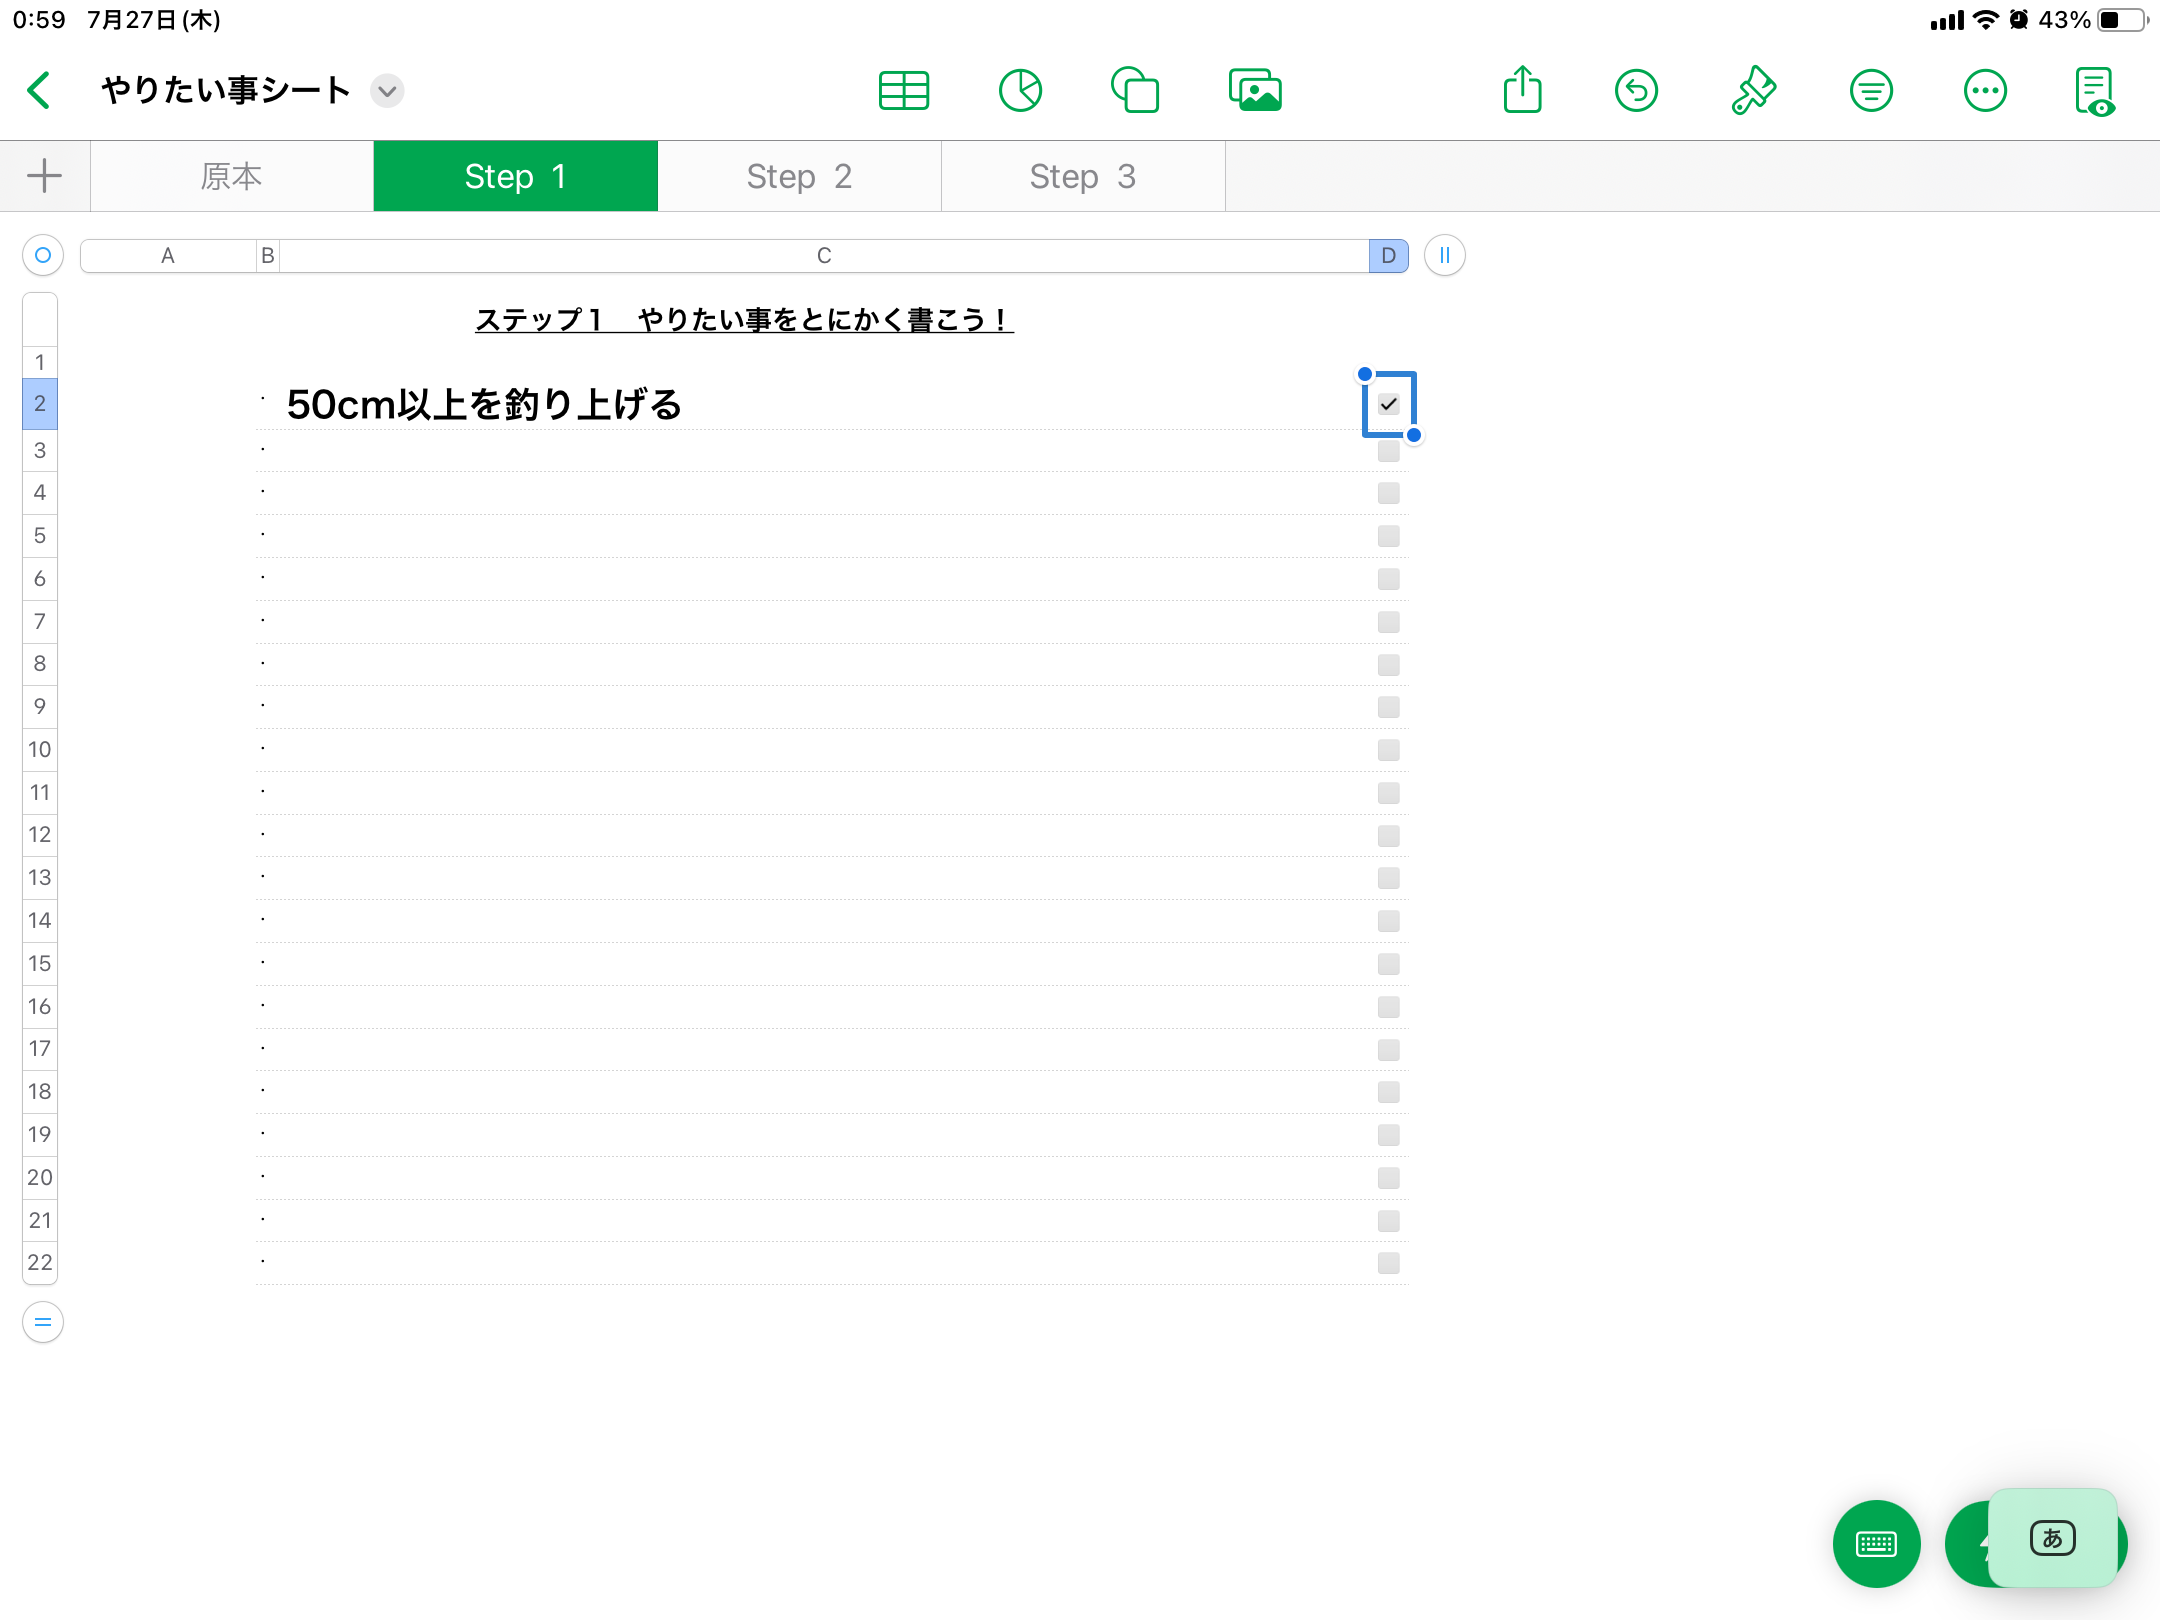Tick the checkbox in row 10
Viewport: 2160px width, 1620px height.
coord(1388,750)
